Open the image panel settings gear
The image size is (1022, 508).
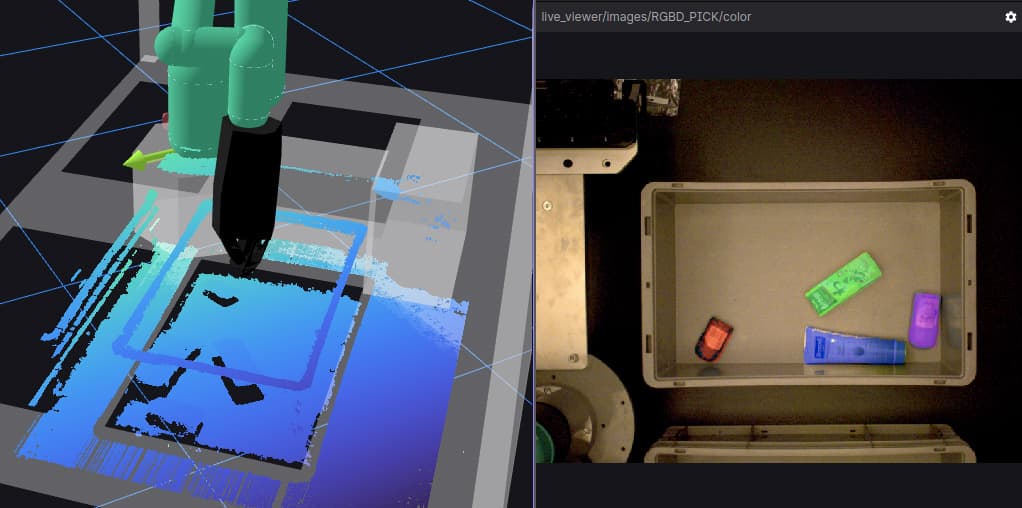coord(1010,17)
